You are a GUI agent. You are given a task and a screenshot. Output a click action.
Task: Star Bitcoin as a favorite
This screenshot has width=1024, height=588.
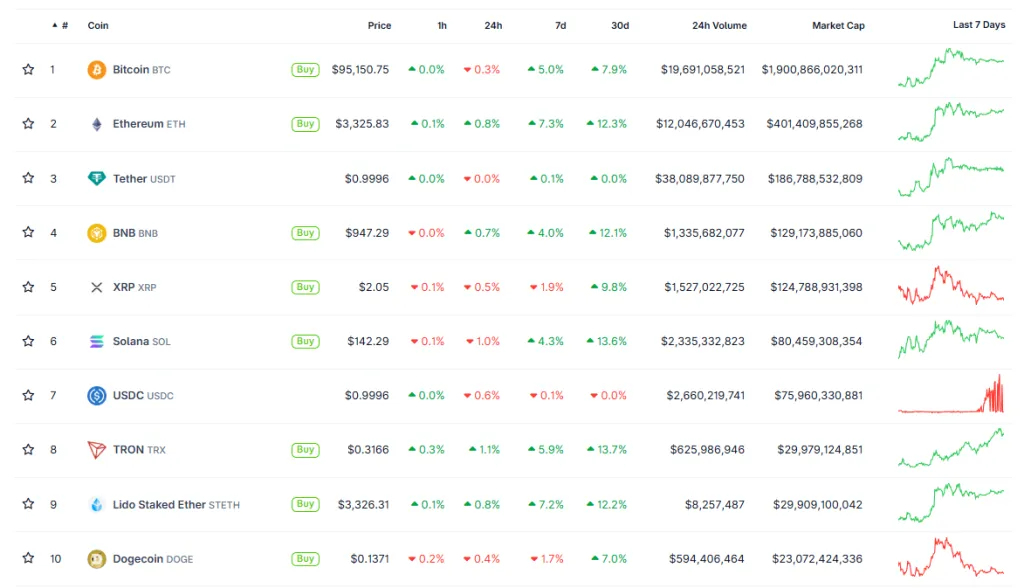click(28, 70)
